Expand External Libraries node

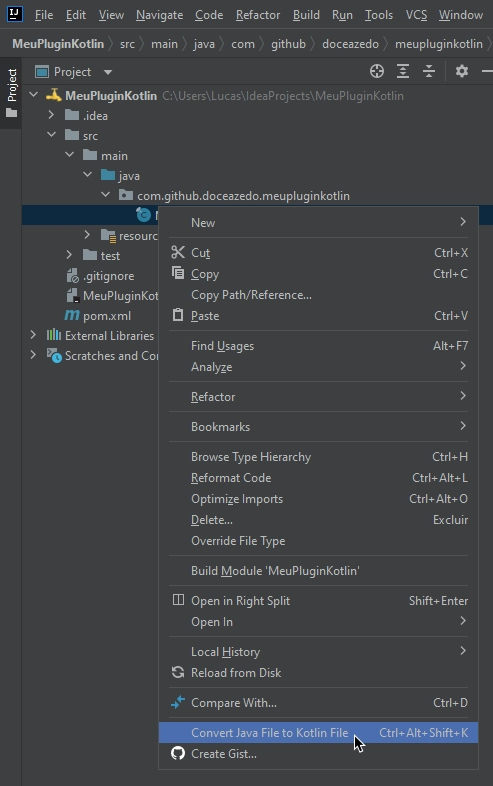[x=33, y=335]
